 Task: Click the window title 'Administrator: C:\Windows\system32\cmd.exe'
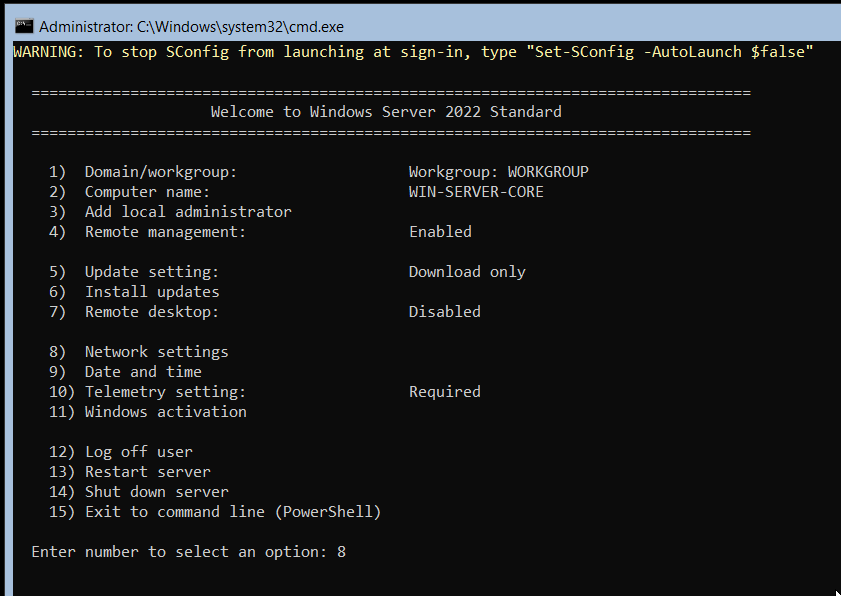[191, 26]
